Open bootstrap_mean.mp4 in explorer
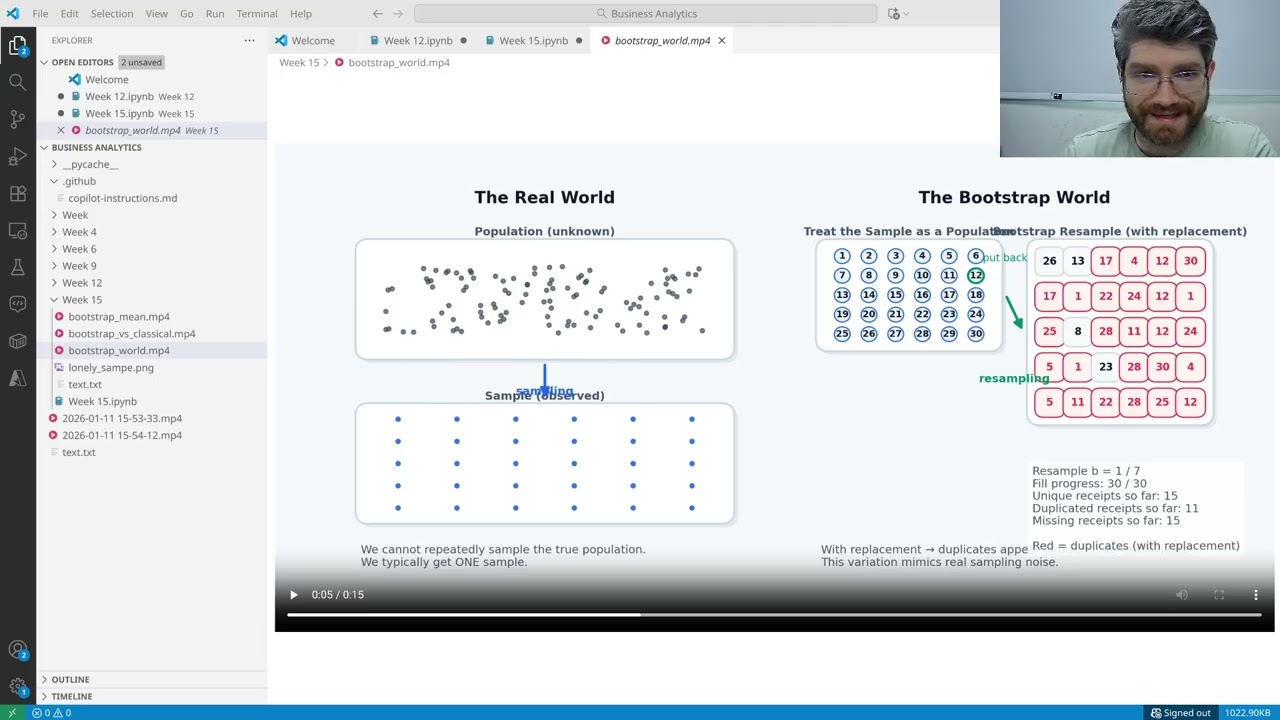Screen dimensions: 1280x720 [x=119, y=317]
